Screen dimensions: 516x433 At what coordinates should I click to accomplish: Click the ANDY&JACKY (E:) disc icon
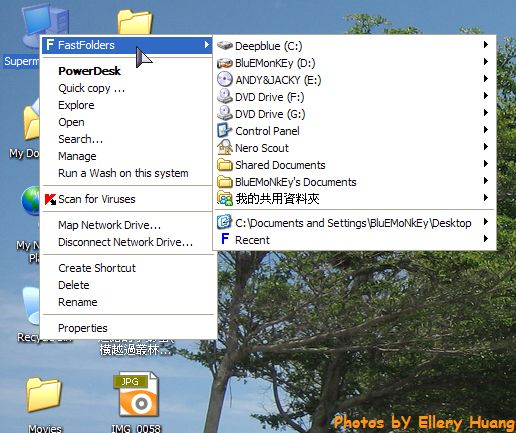click(225, 79)
